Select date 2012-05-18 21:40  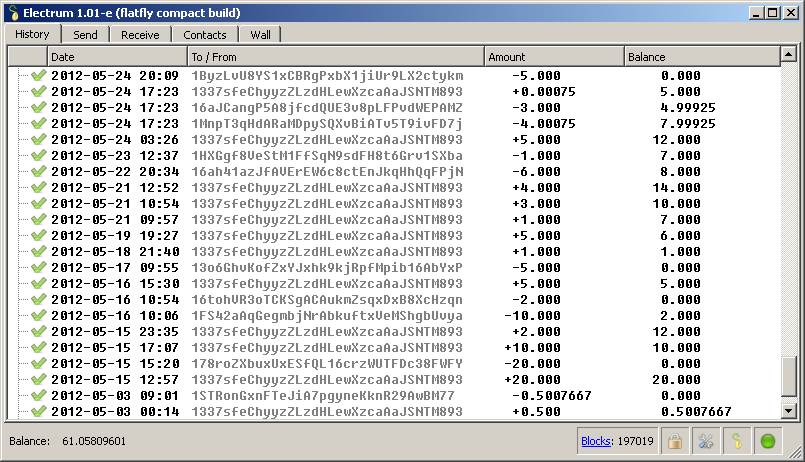pos(115,252)
